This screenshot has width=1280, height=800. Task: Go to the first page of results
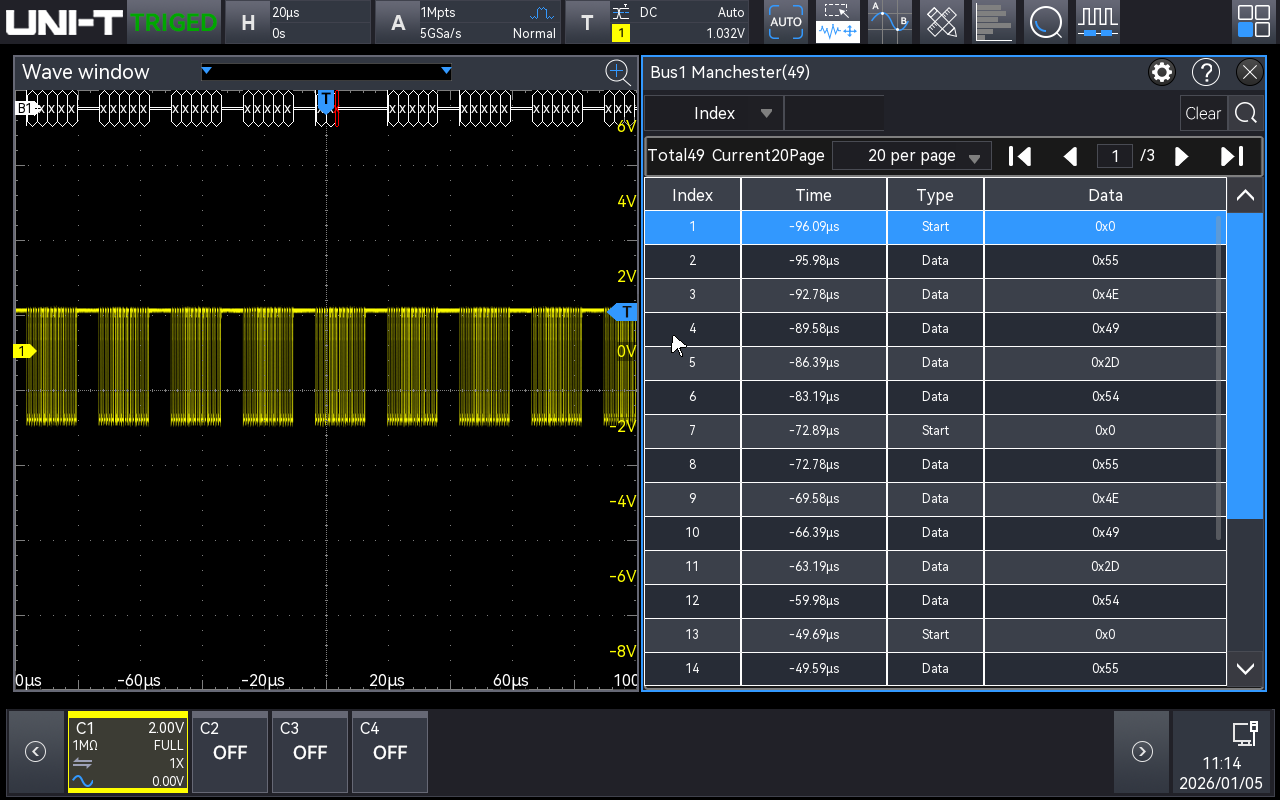[1020, 156]
